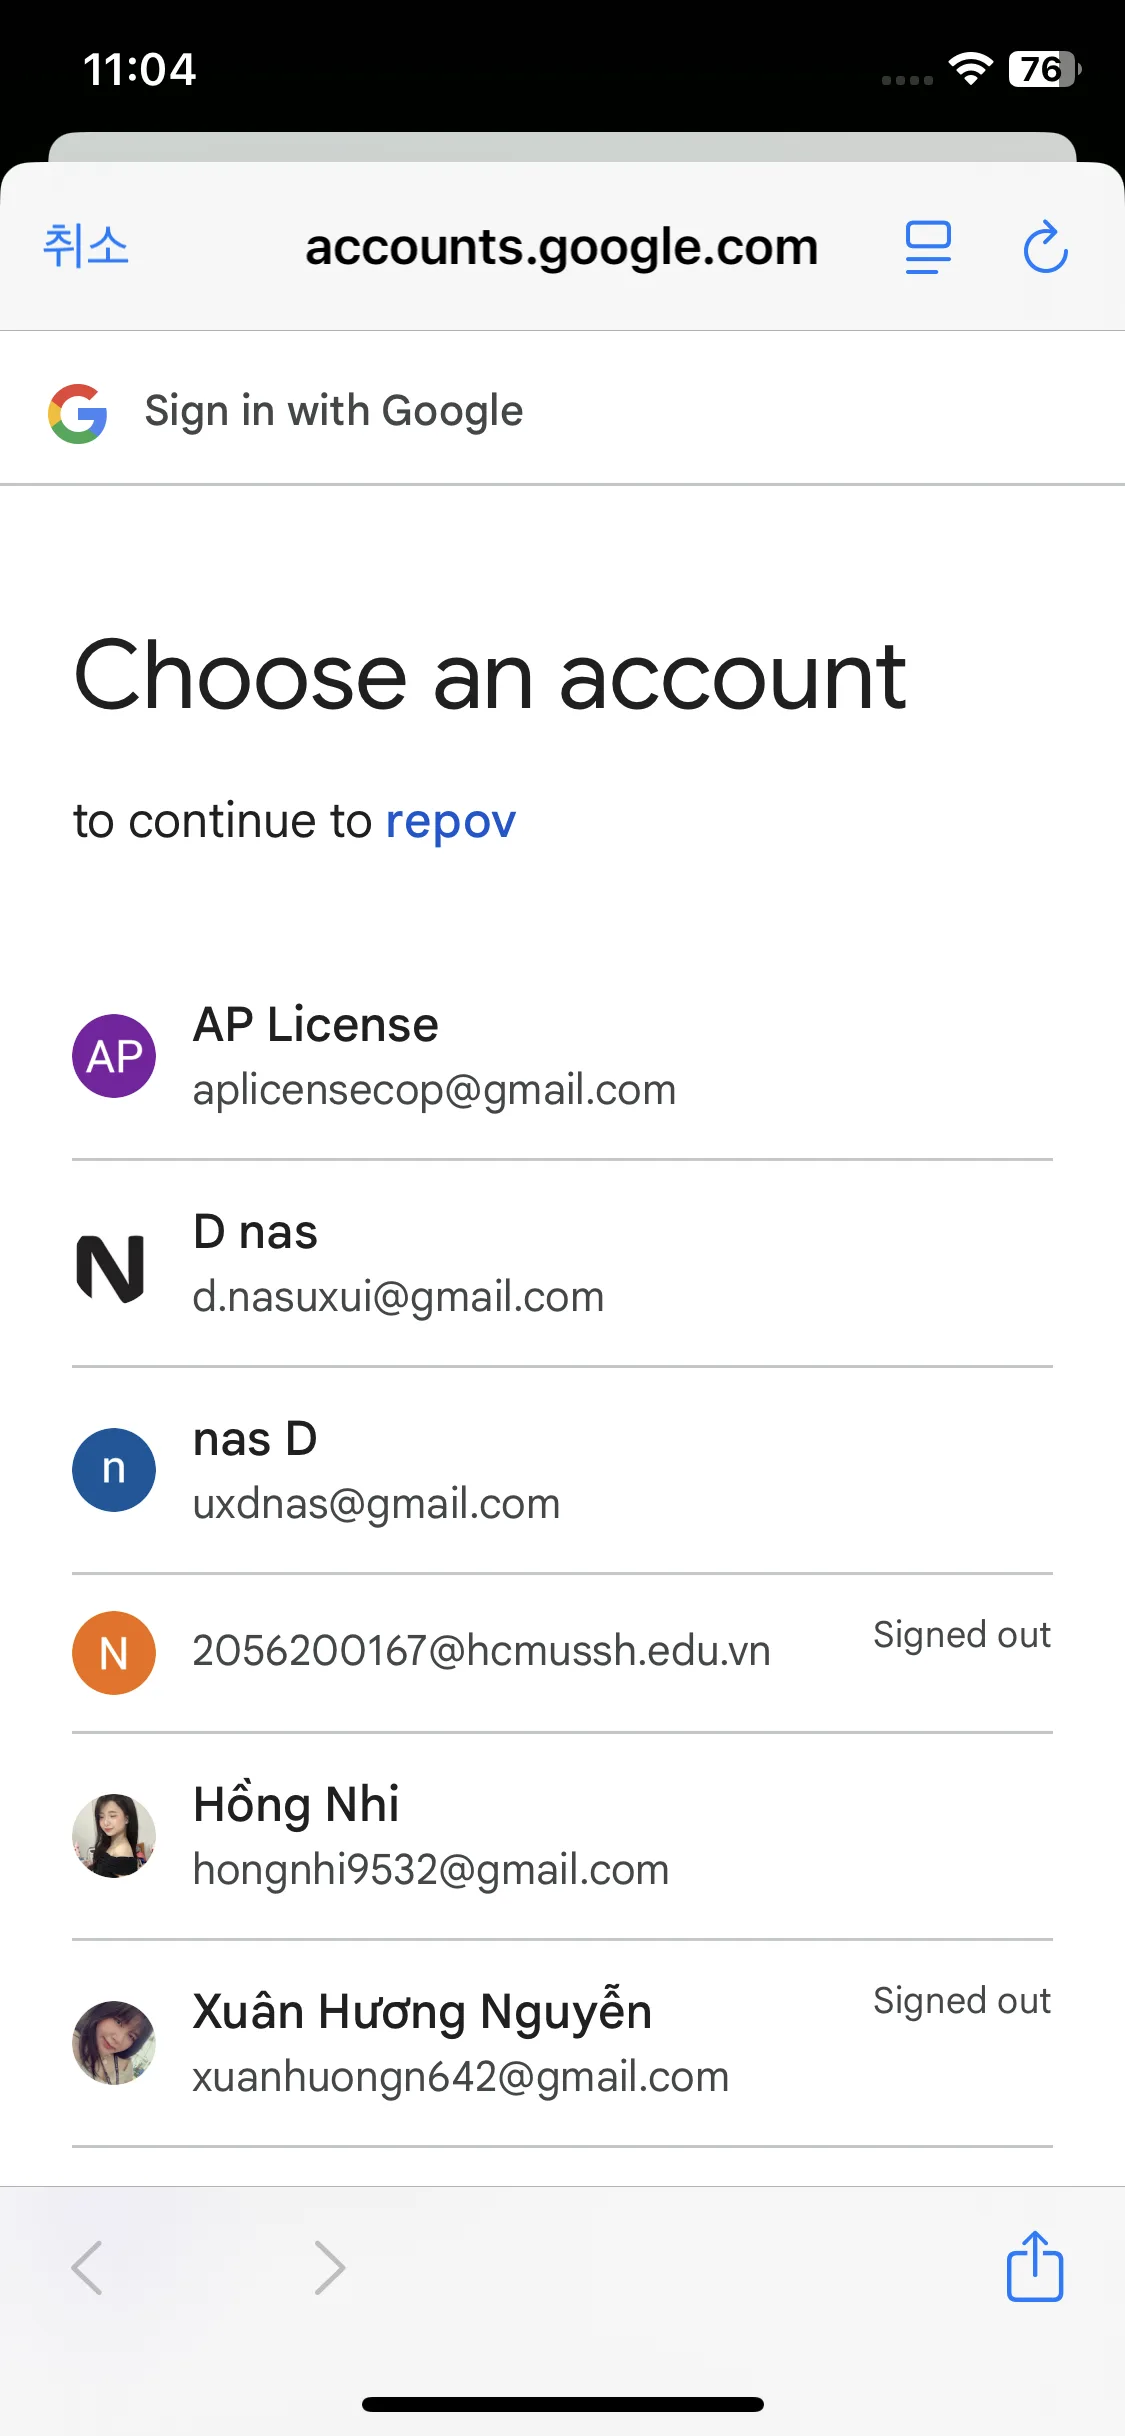Tap the black N avatar for D nas
Image resolution: width=1125 pixels, height=2436 pixels.
[112, 1266]
